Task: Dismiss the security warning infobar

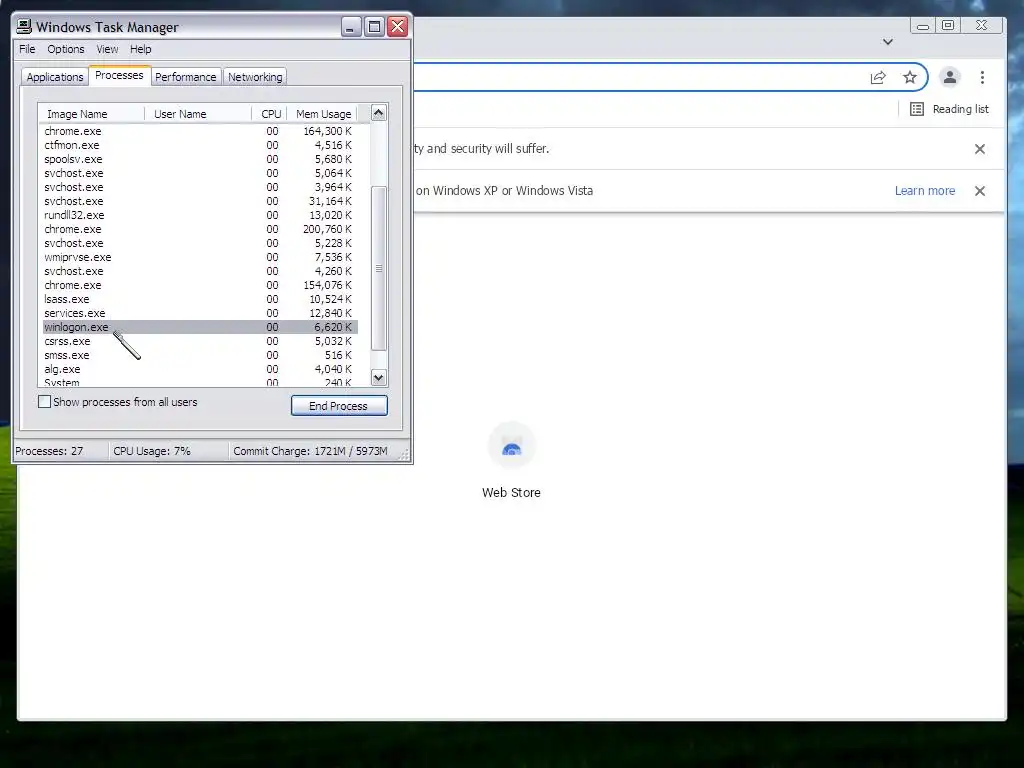Action: [980, 149]
